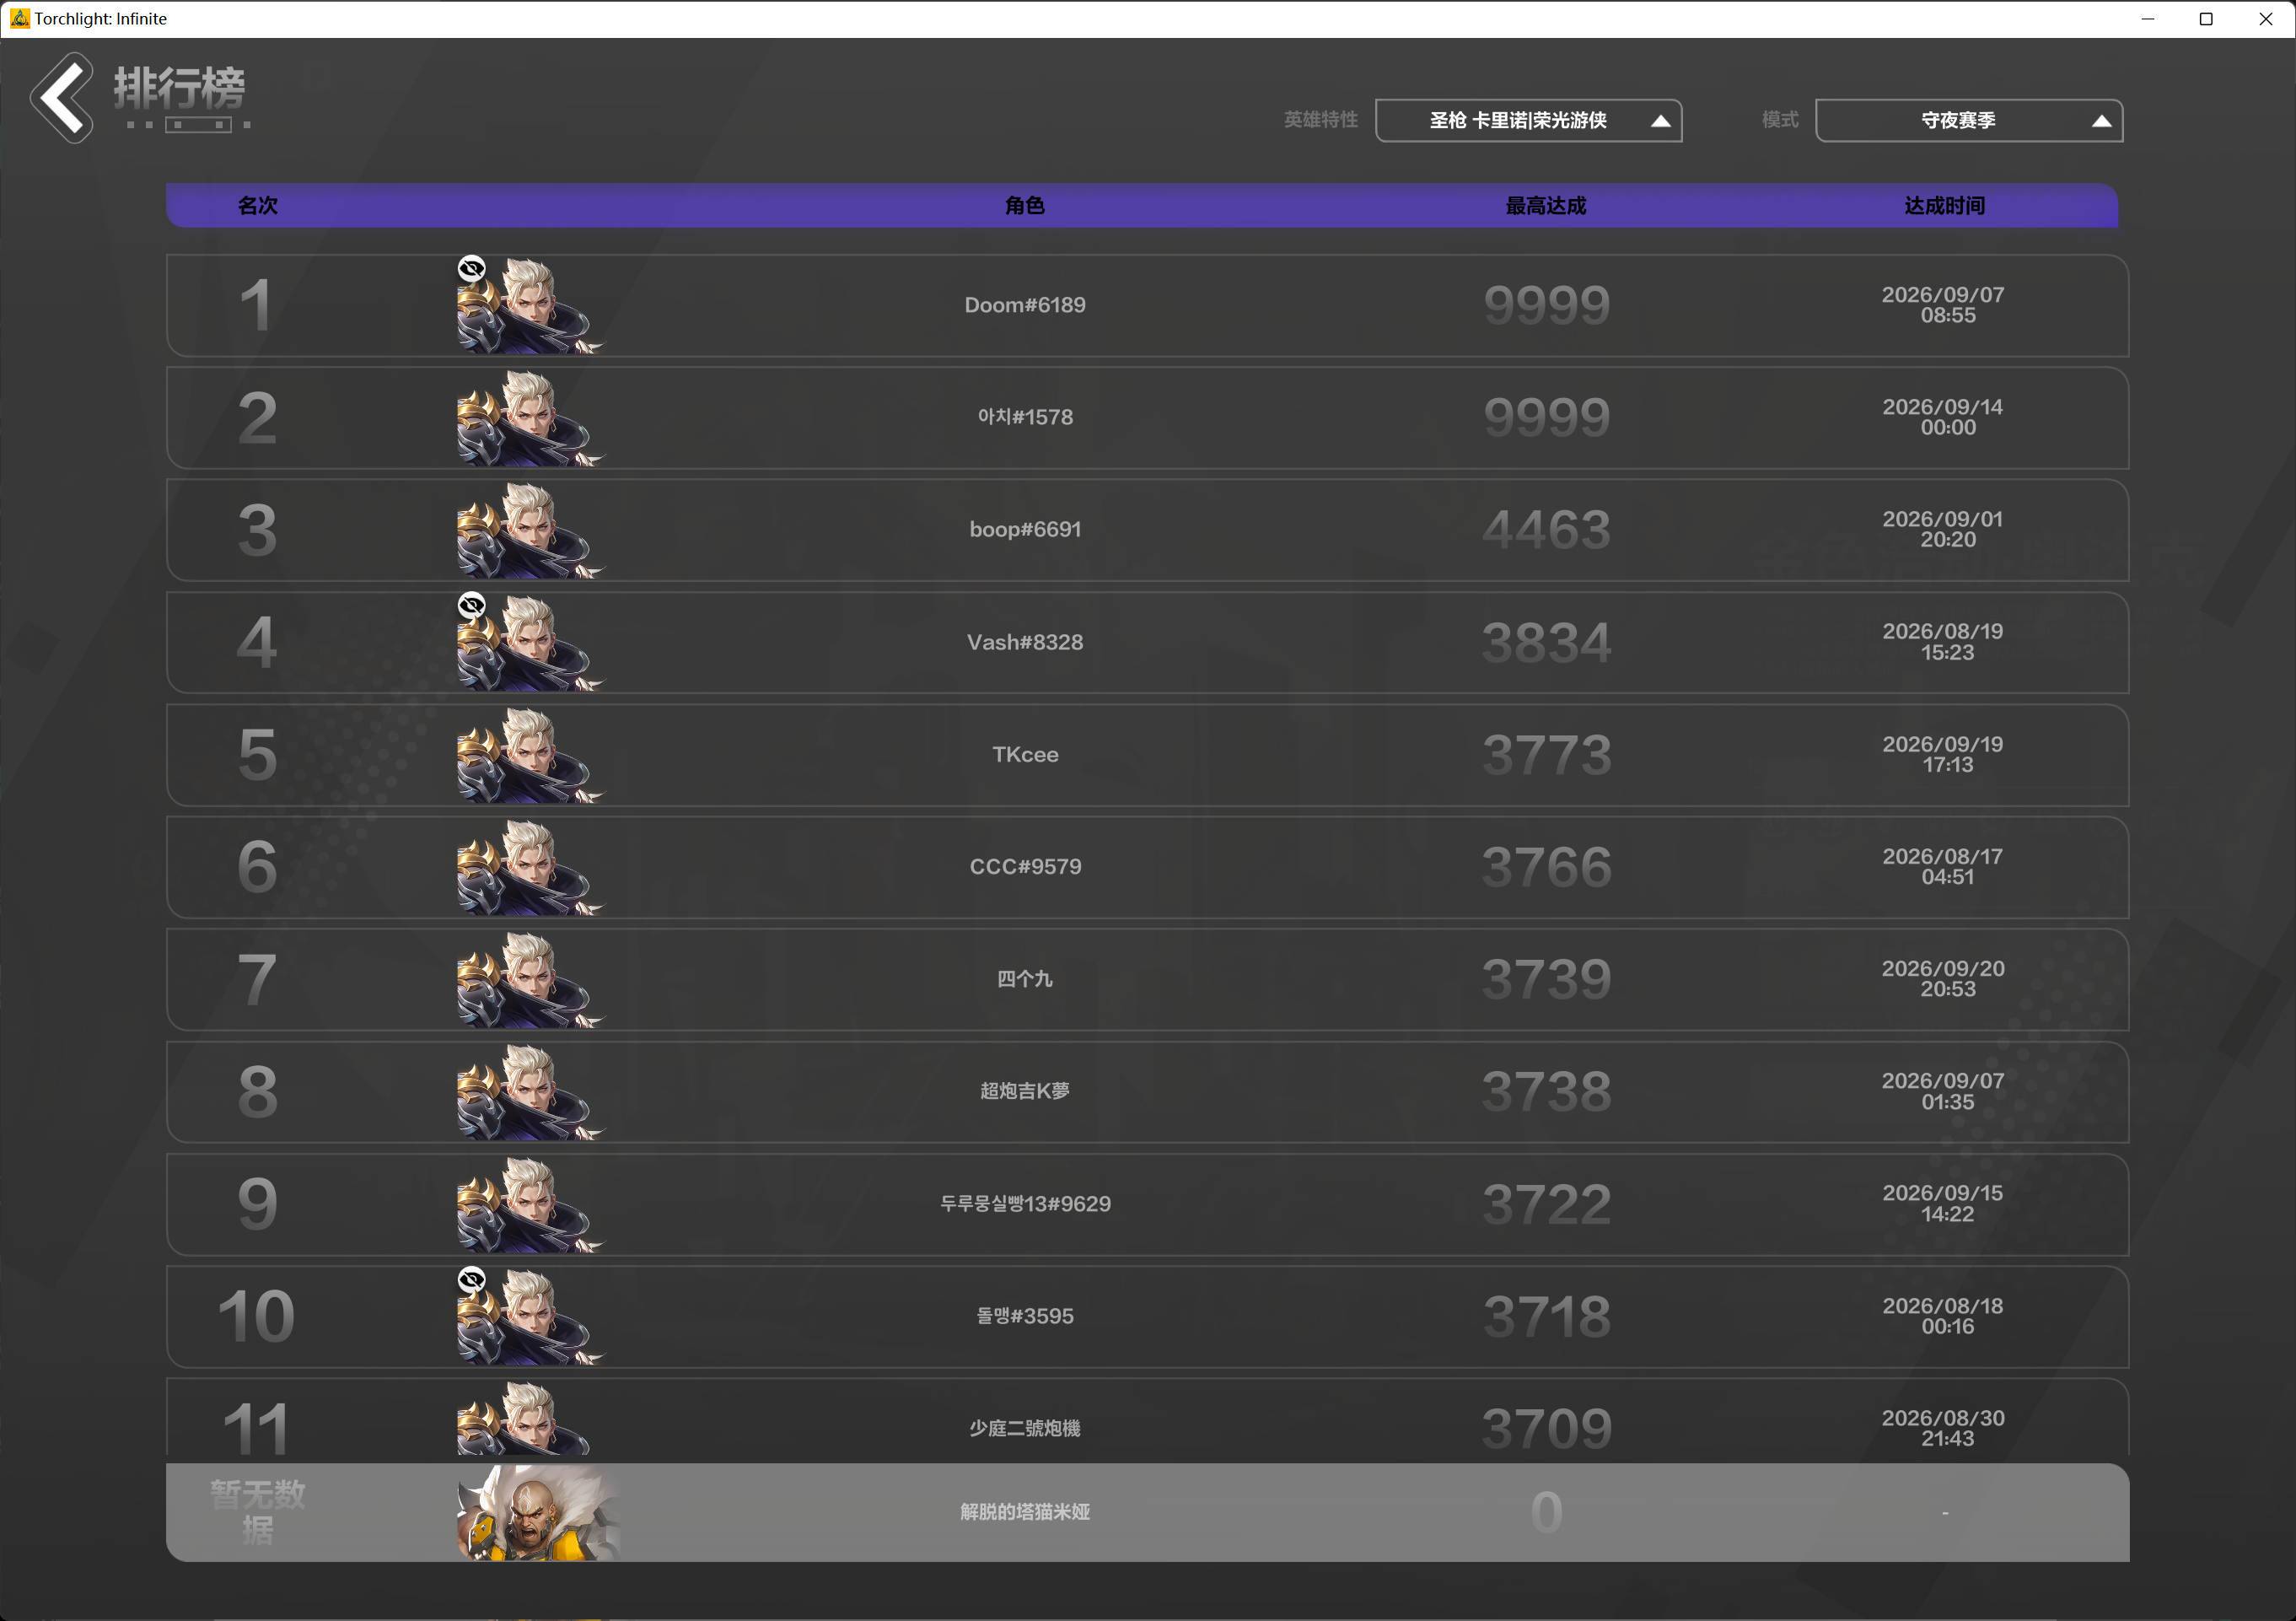Click the score 3718 in rank 10
The image size is (2296, 1621).
(x=1547, y=1317)
